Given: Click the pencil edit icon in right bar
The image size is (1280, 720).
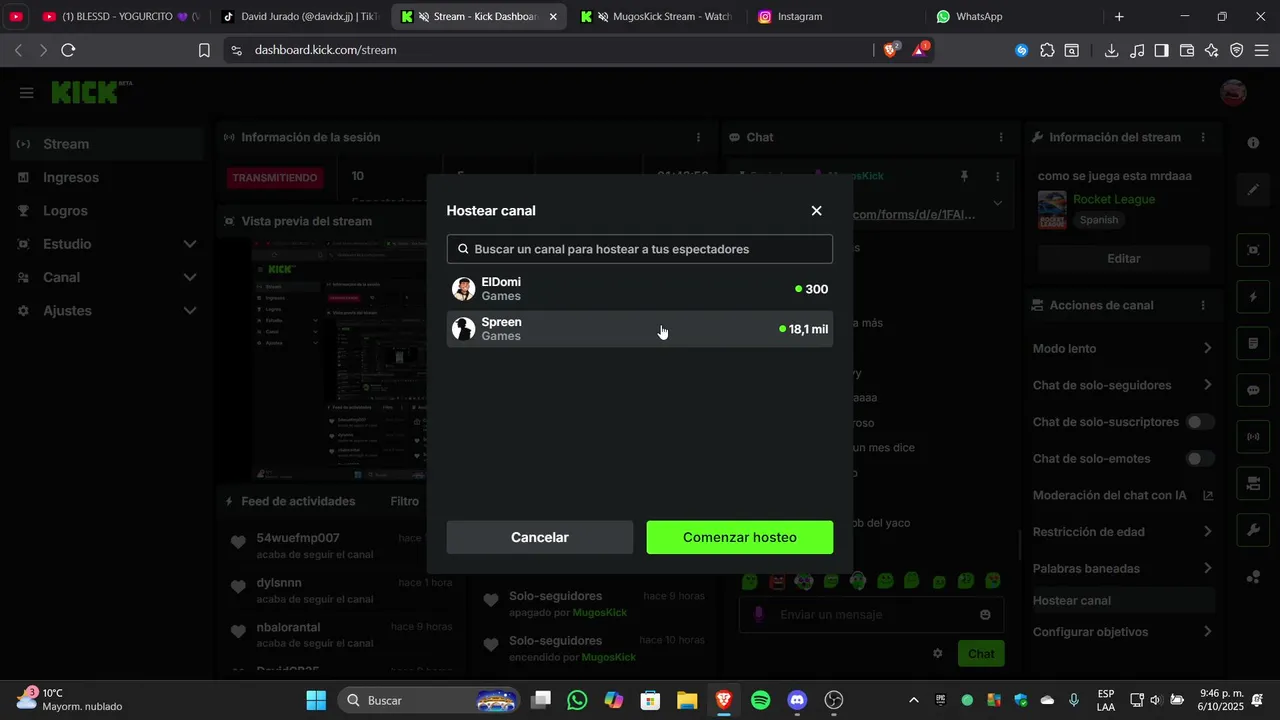Looking at the screenshot, I should pyautogui.click(x=1253, y=189).
